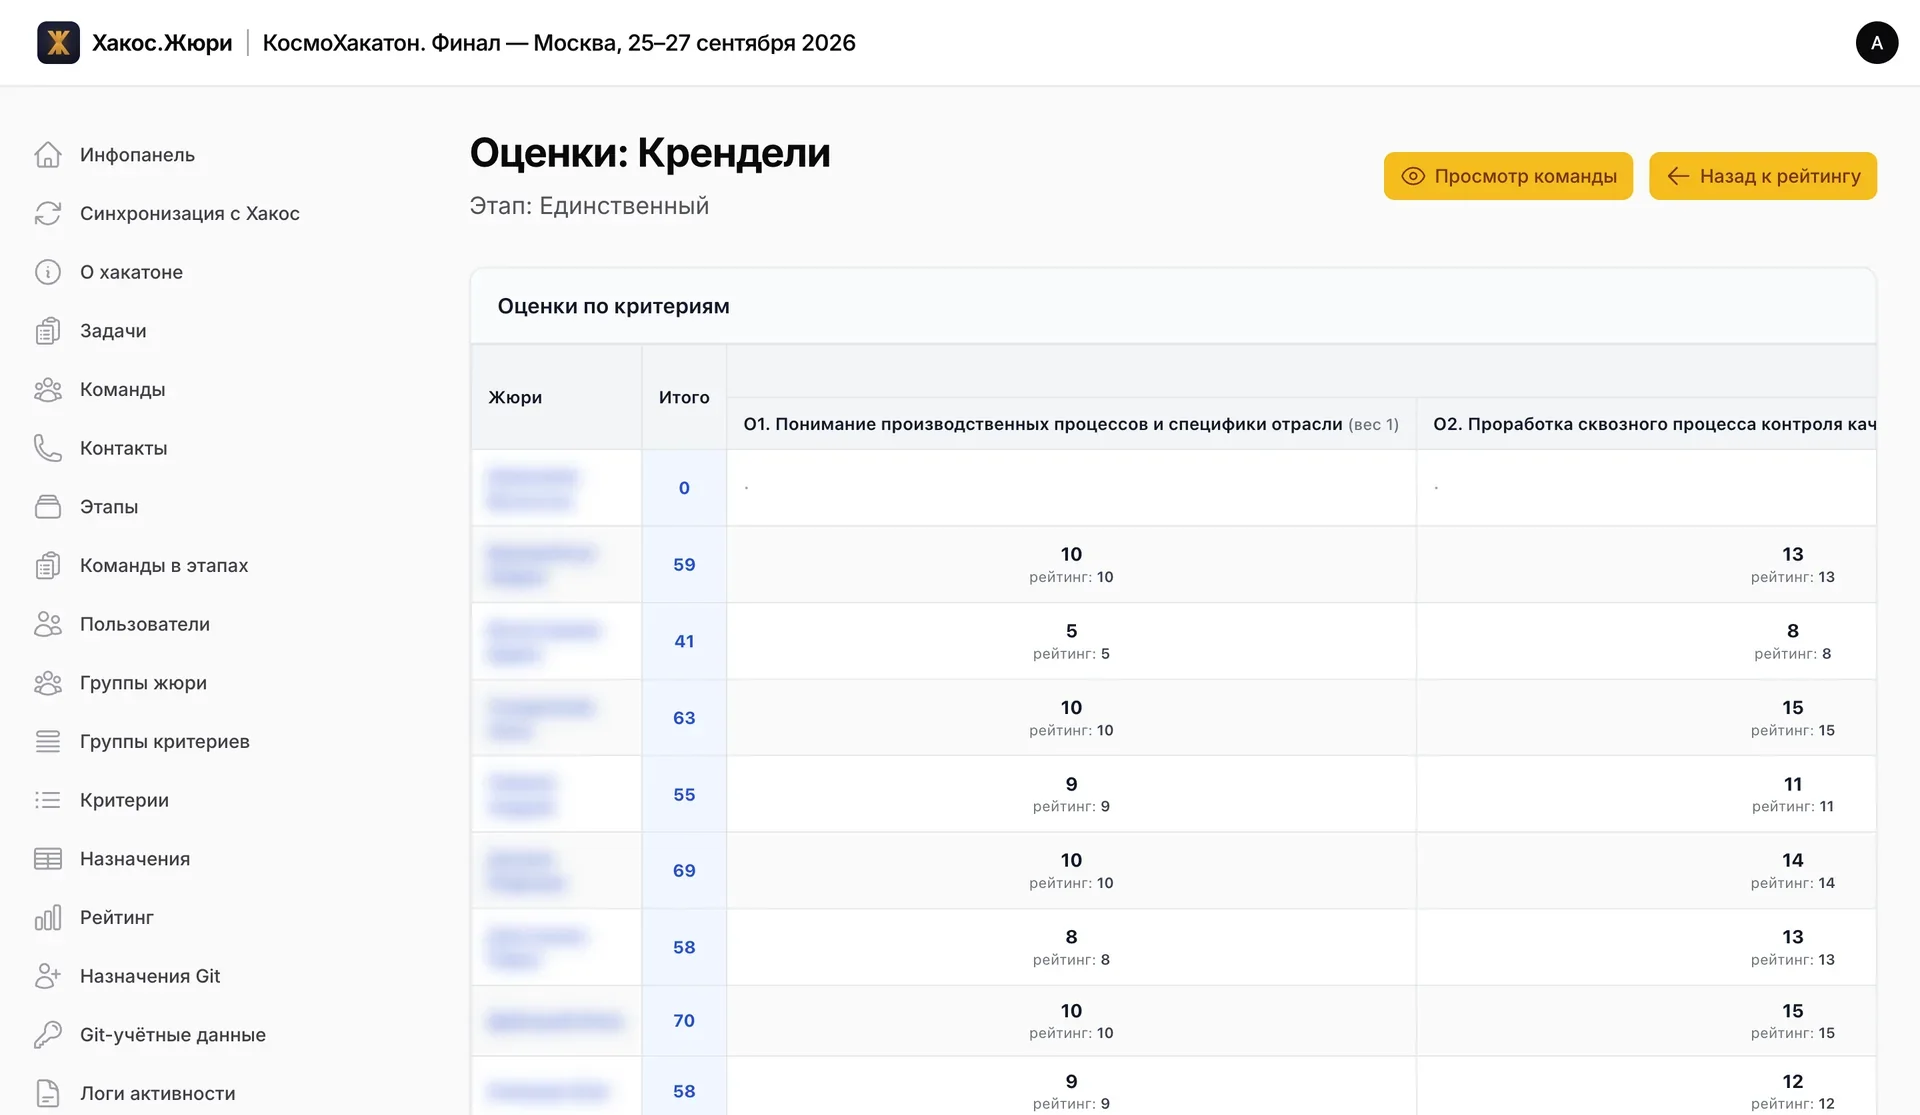The width and height of the screenshot is (1920, 1115).
Task: Click the Просмотр команды button
Action: coord(1508,176)
